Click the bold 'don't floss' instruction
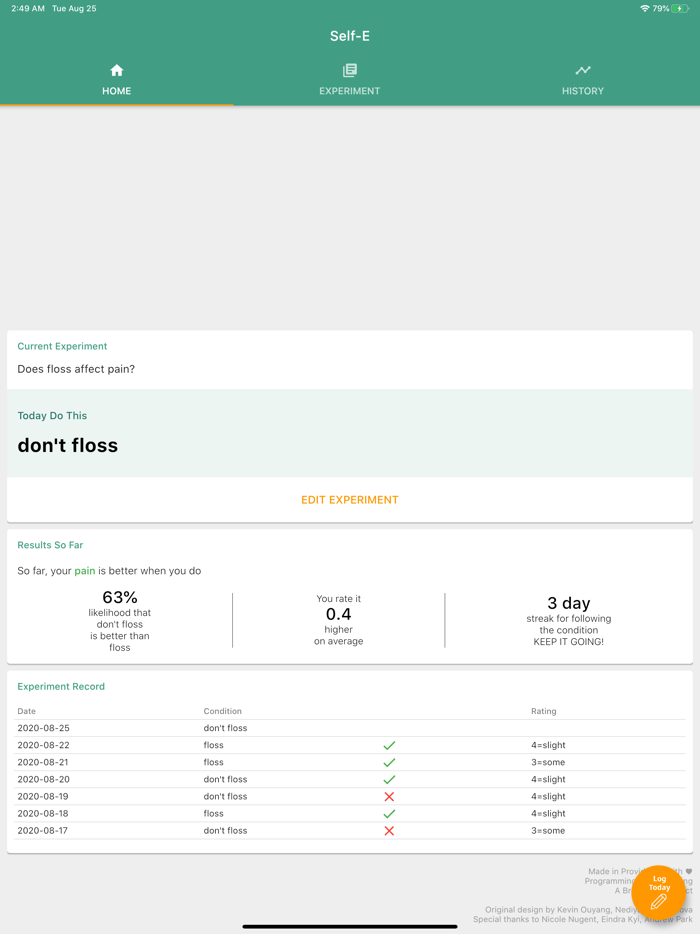Viewport: 700px width, 934px height. point(67,446)
